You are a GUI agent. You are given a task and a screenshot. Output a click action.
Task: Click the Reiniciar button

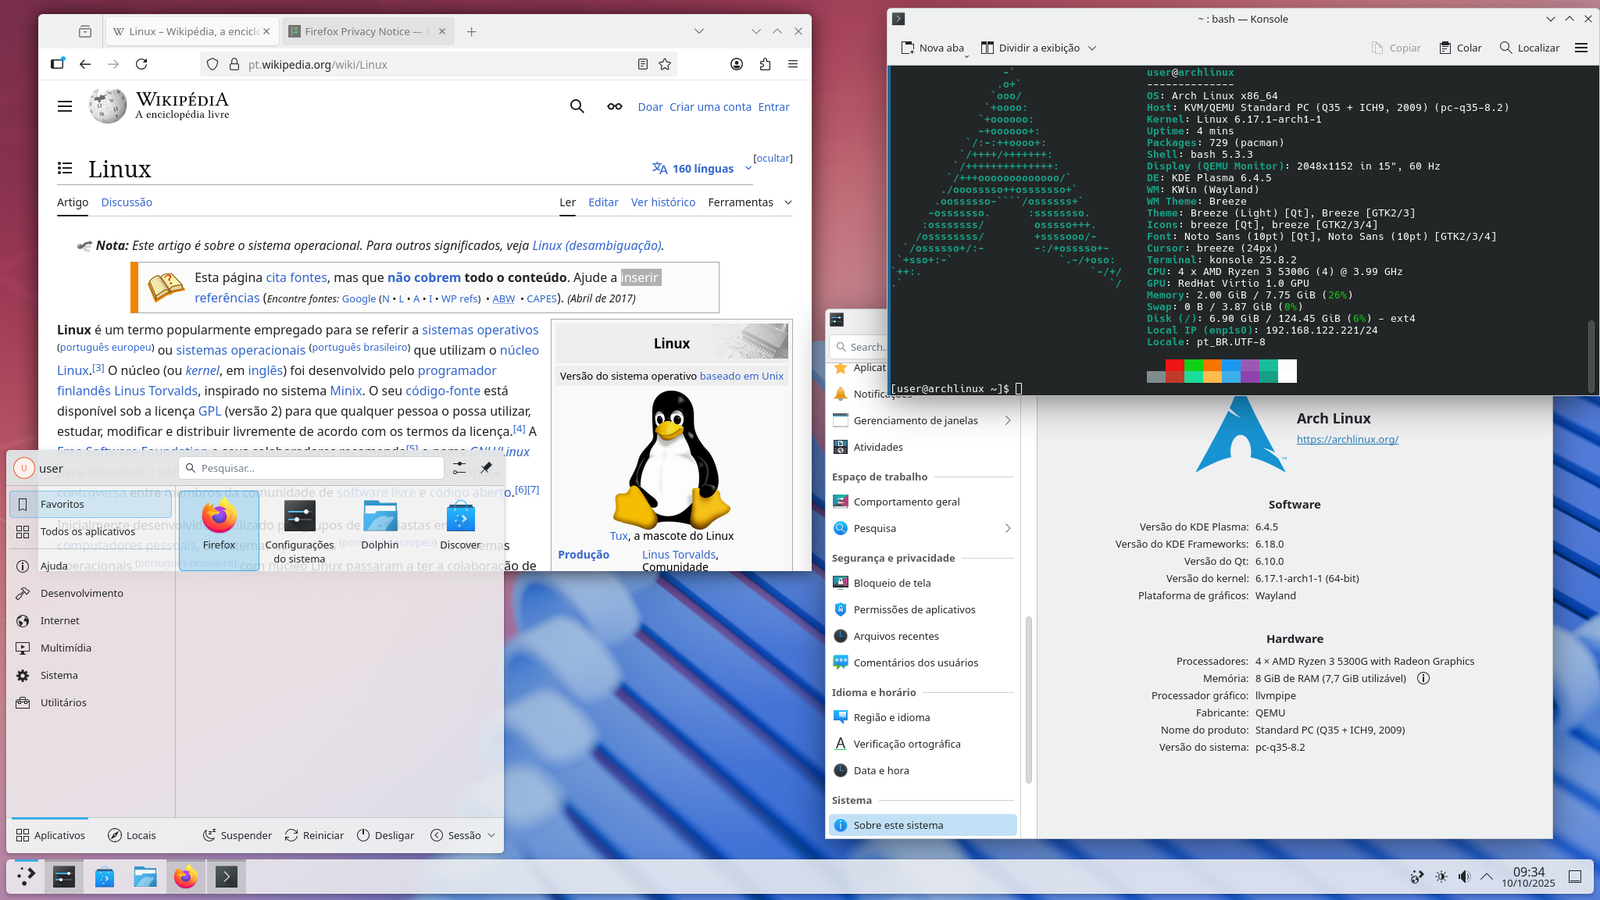coord(314,835)
